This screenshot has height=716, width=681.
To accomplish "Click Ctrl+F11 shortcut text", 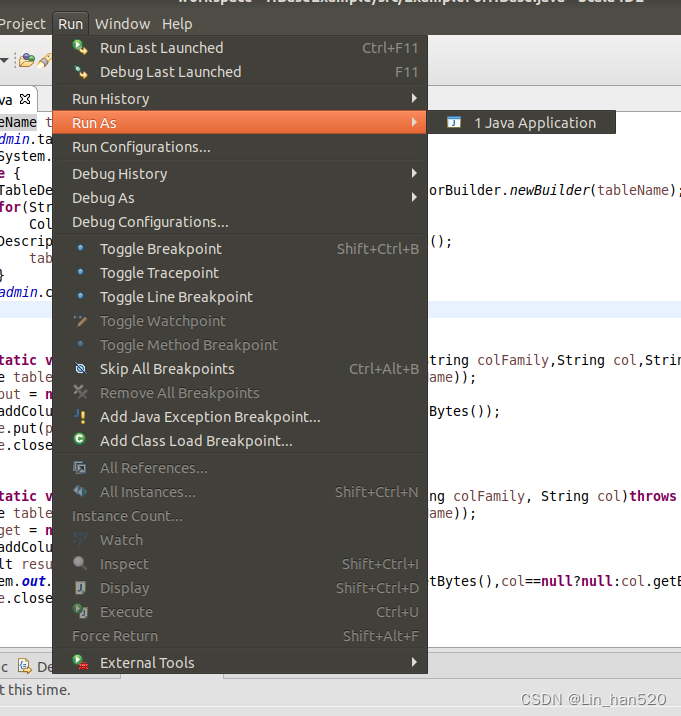I will [x=390, y=48].
